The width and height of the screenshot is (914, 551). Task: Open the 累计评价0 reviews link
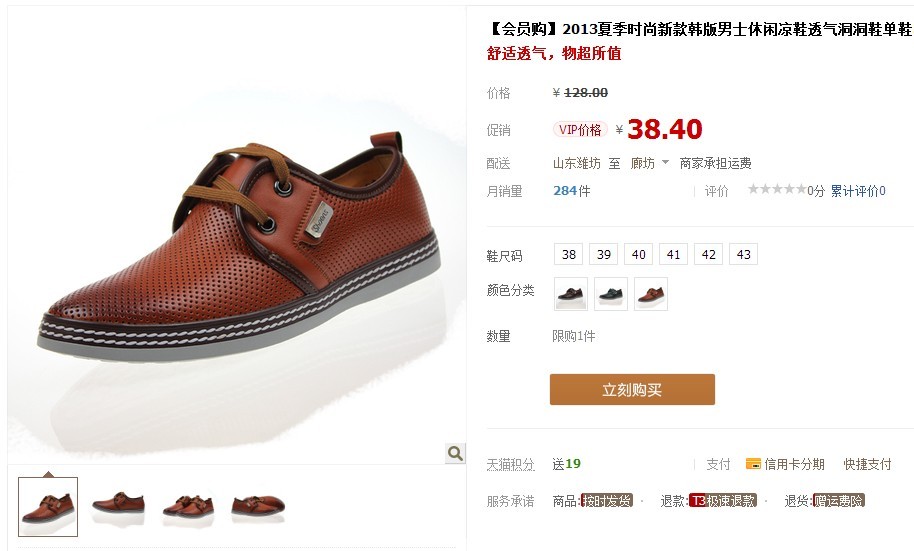tap(858, 191)
